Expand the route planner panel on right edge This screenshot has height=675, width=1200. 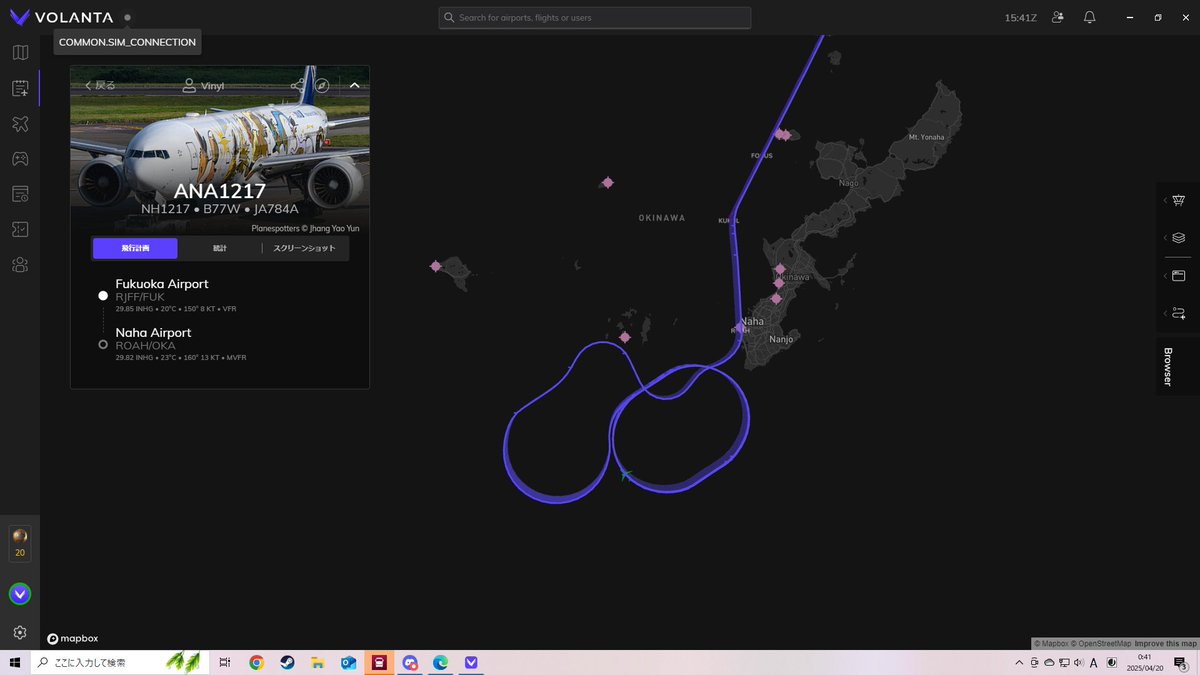pyautogui.click(x=1178, y=313)
